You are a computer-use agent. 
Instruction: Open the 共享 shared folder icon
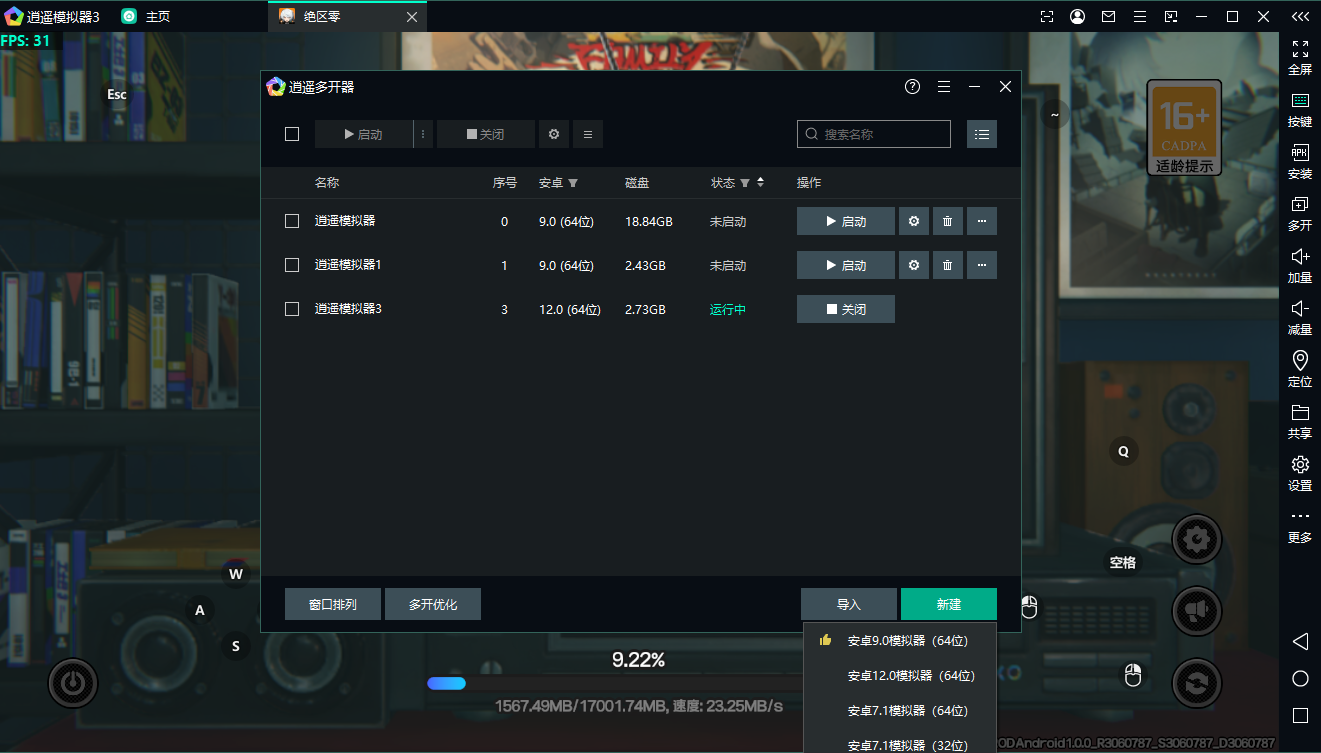pos(1300,421)
